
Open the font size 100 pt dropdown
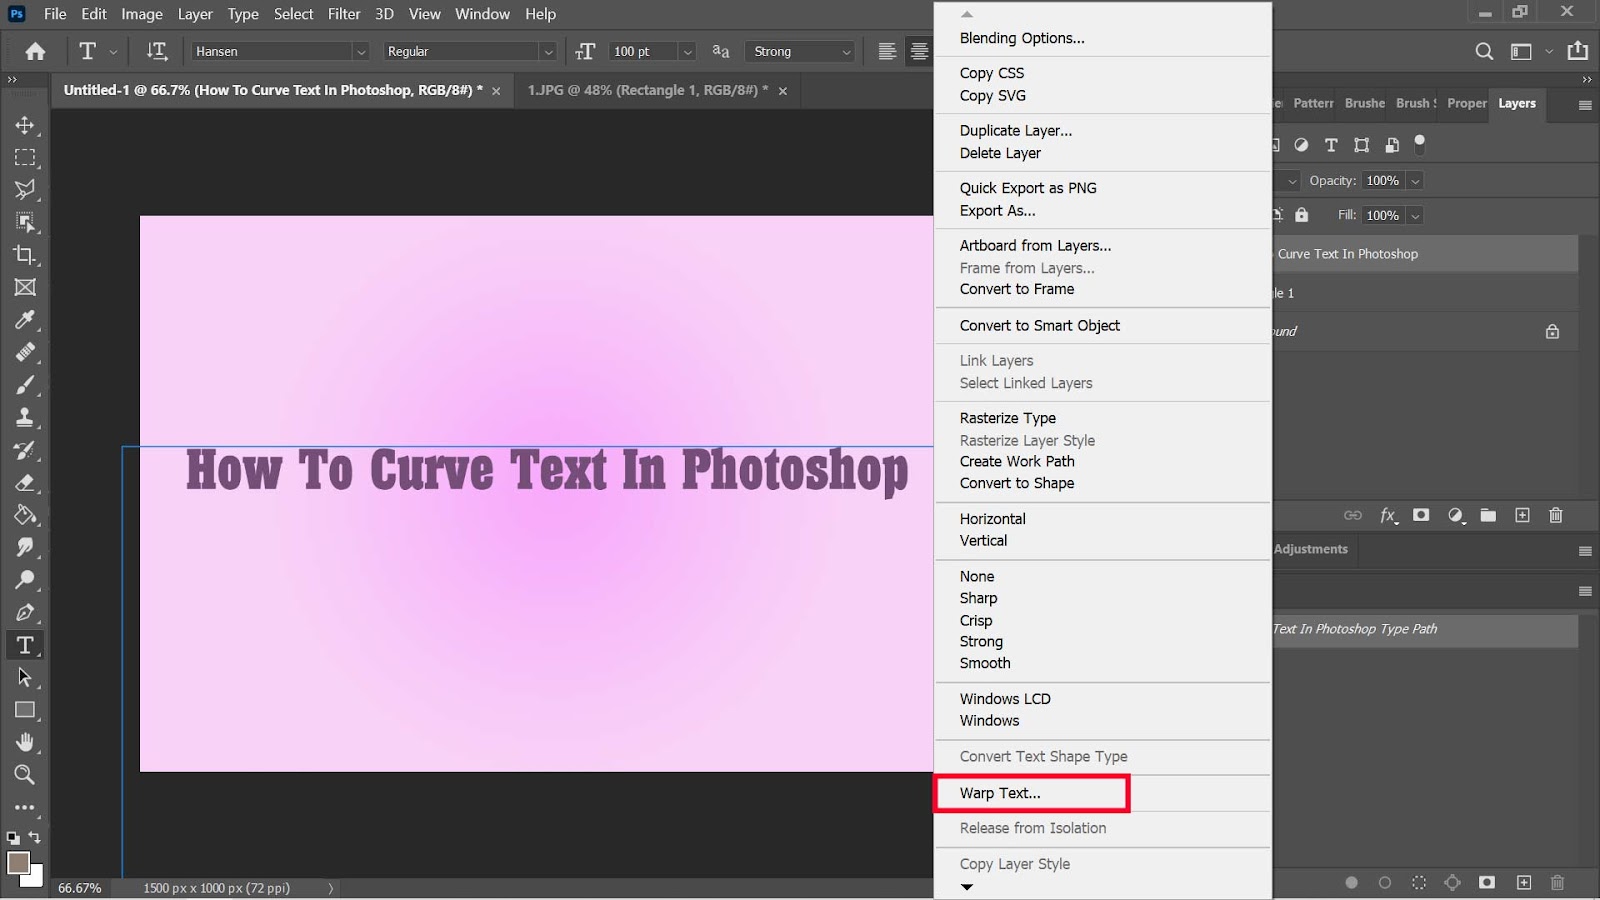[687, 52]
